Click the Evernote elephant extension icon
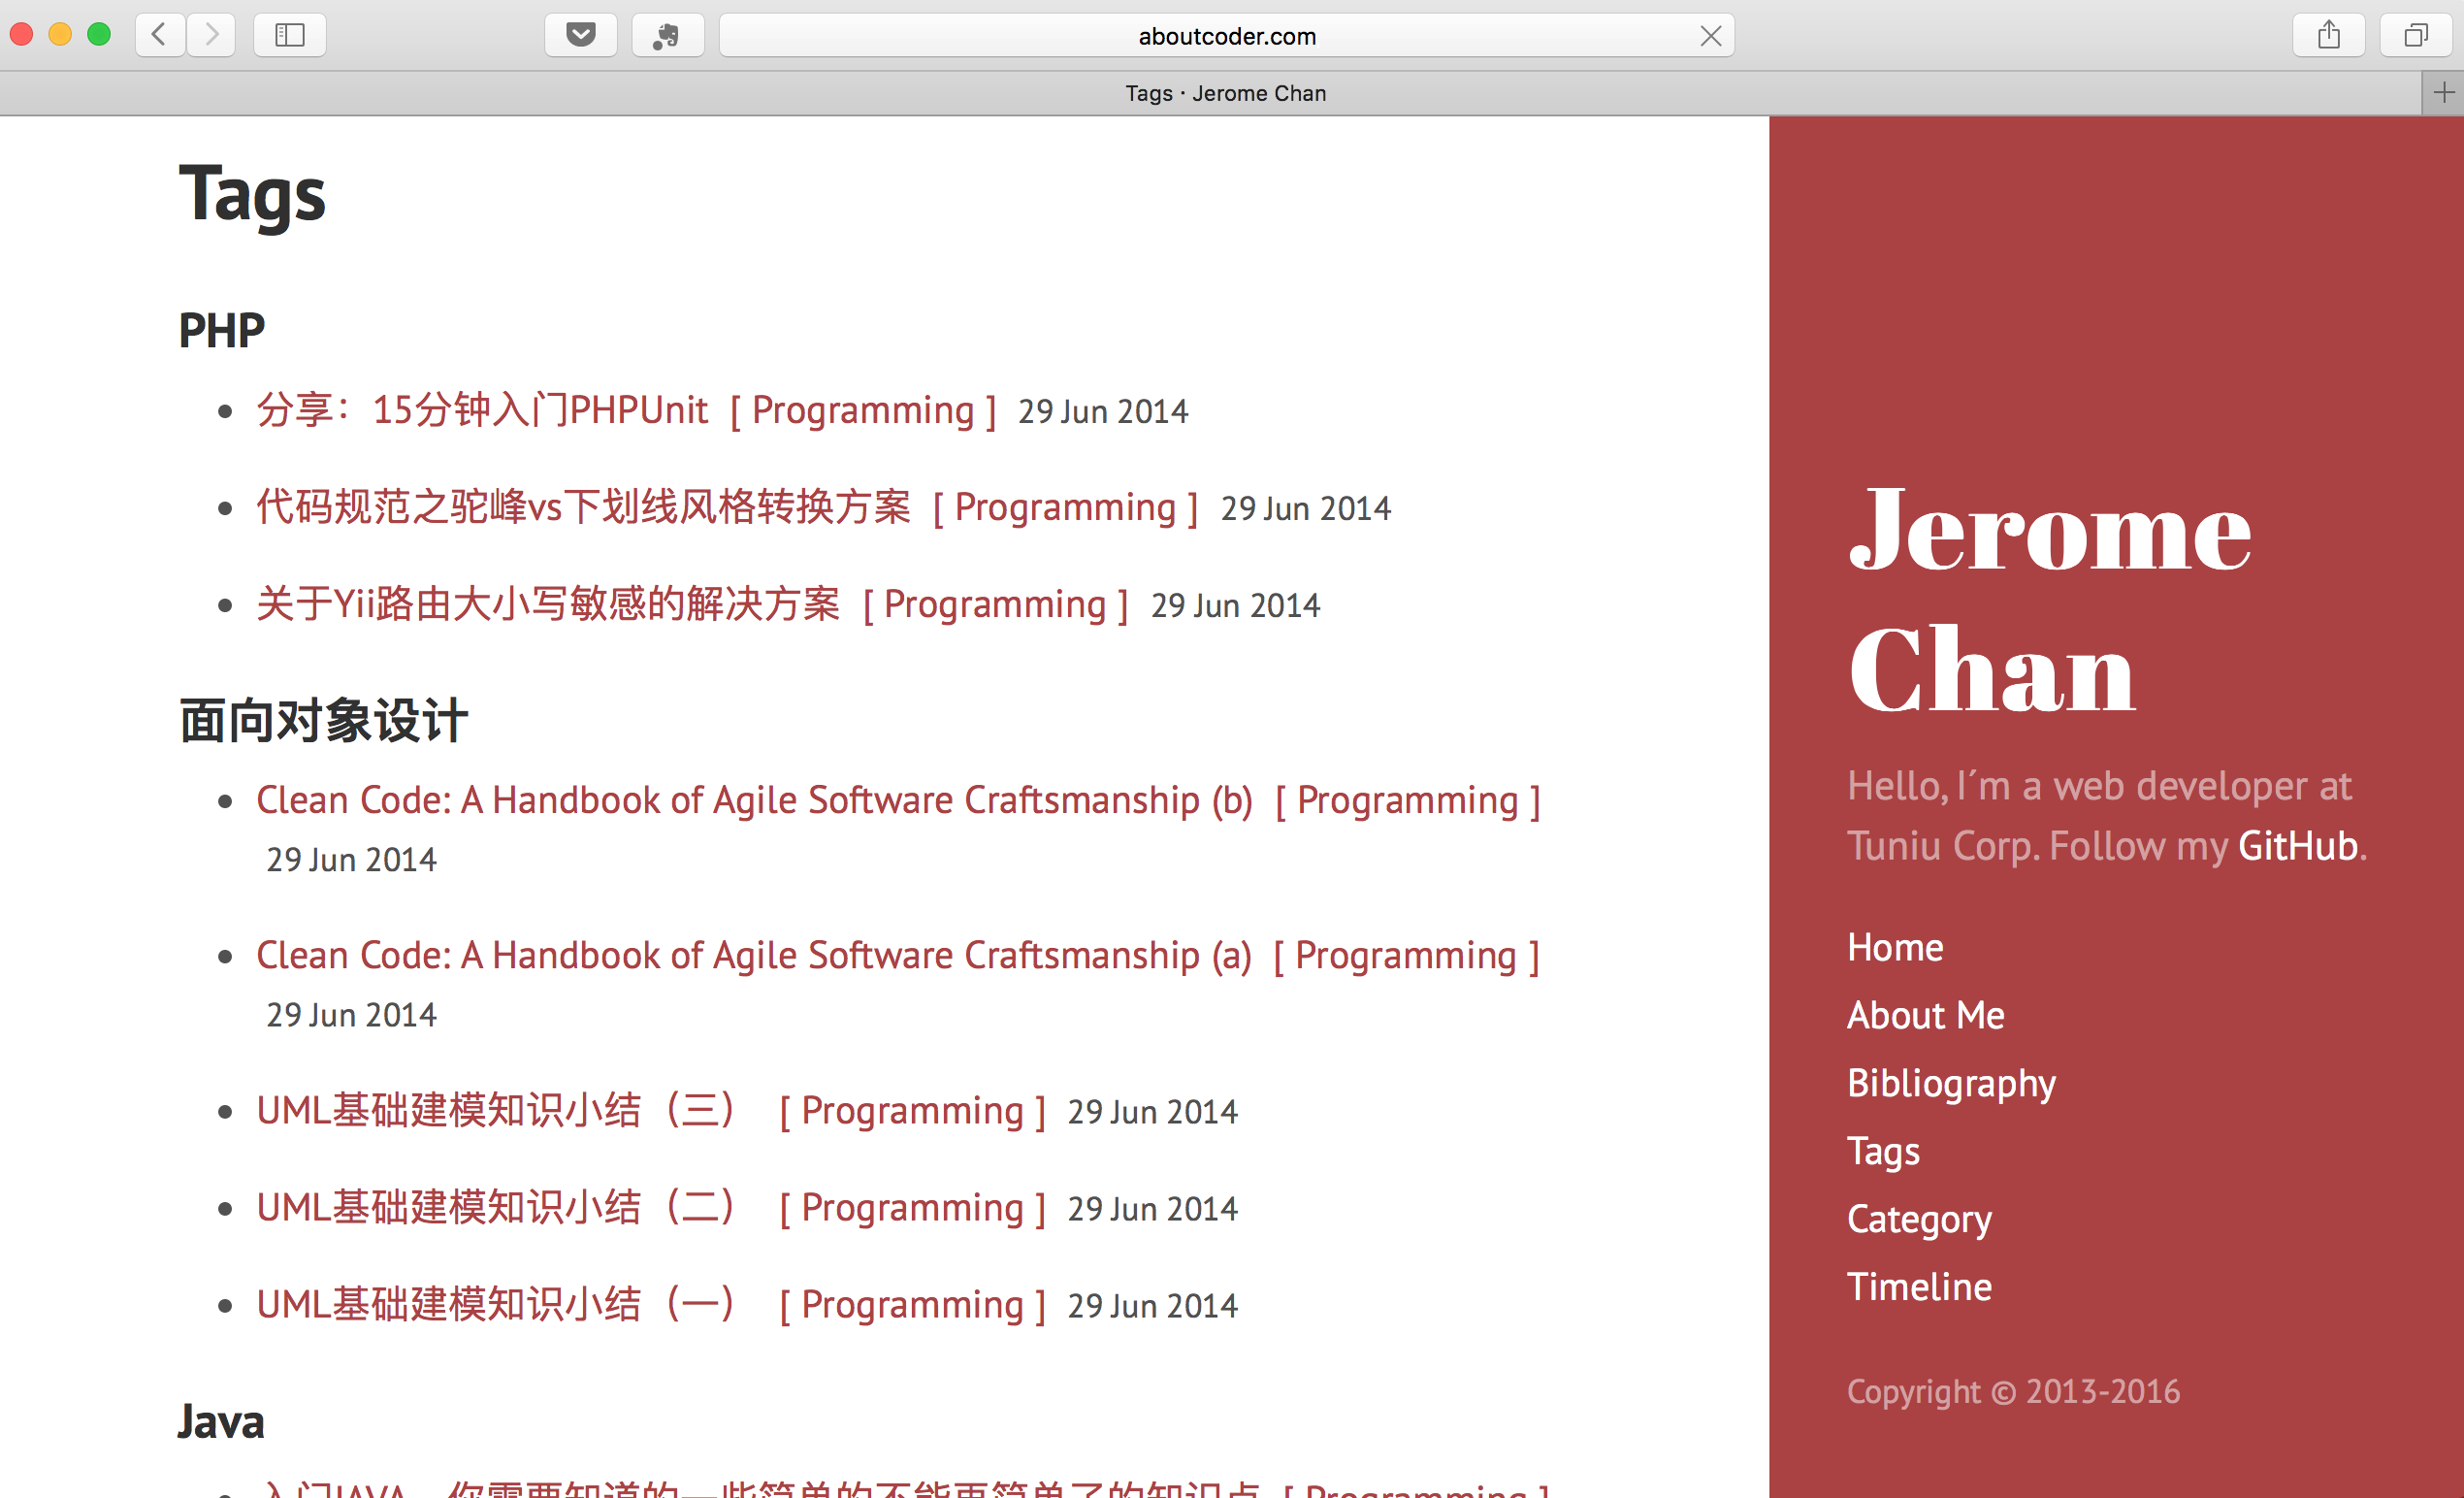 coord(667,35)
